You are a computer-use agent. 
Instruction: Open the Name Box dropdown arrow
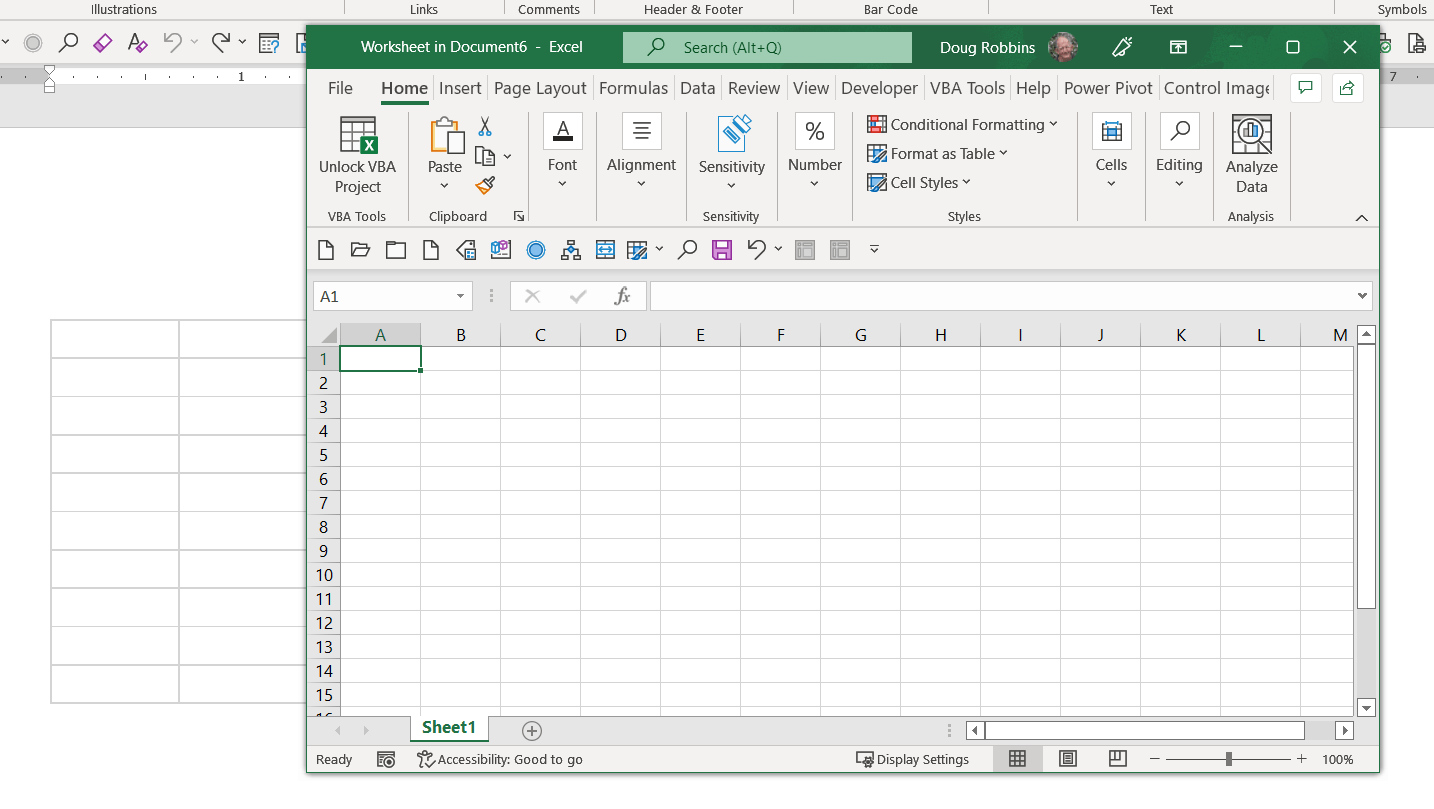click(x=460, y=296)
